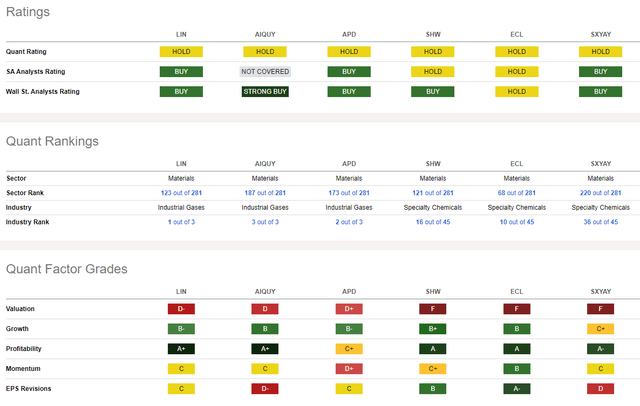
Task: Click the SA Analysts Rating row label
Action: point(36,72)
